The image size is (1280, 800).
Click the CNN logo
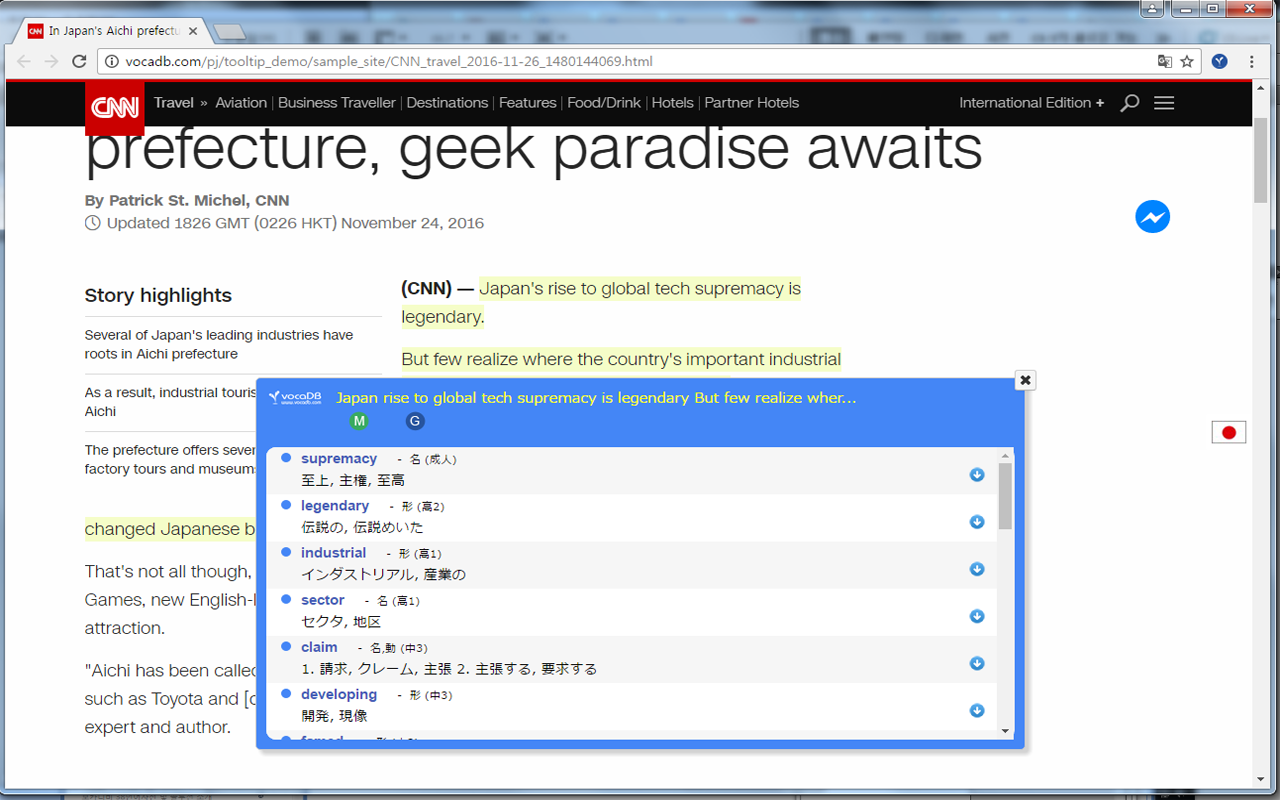coord(114,107)
